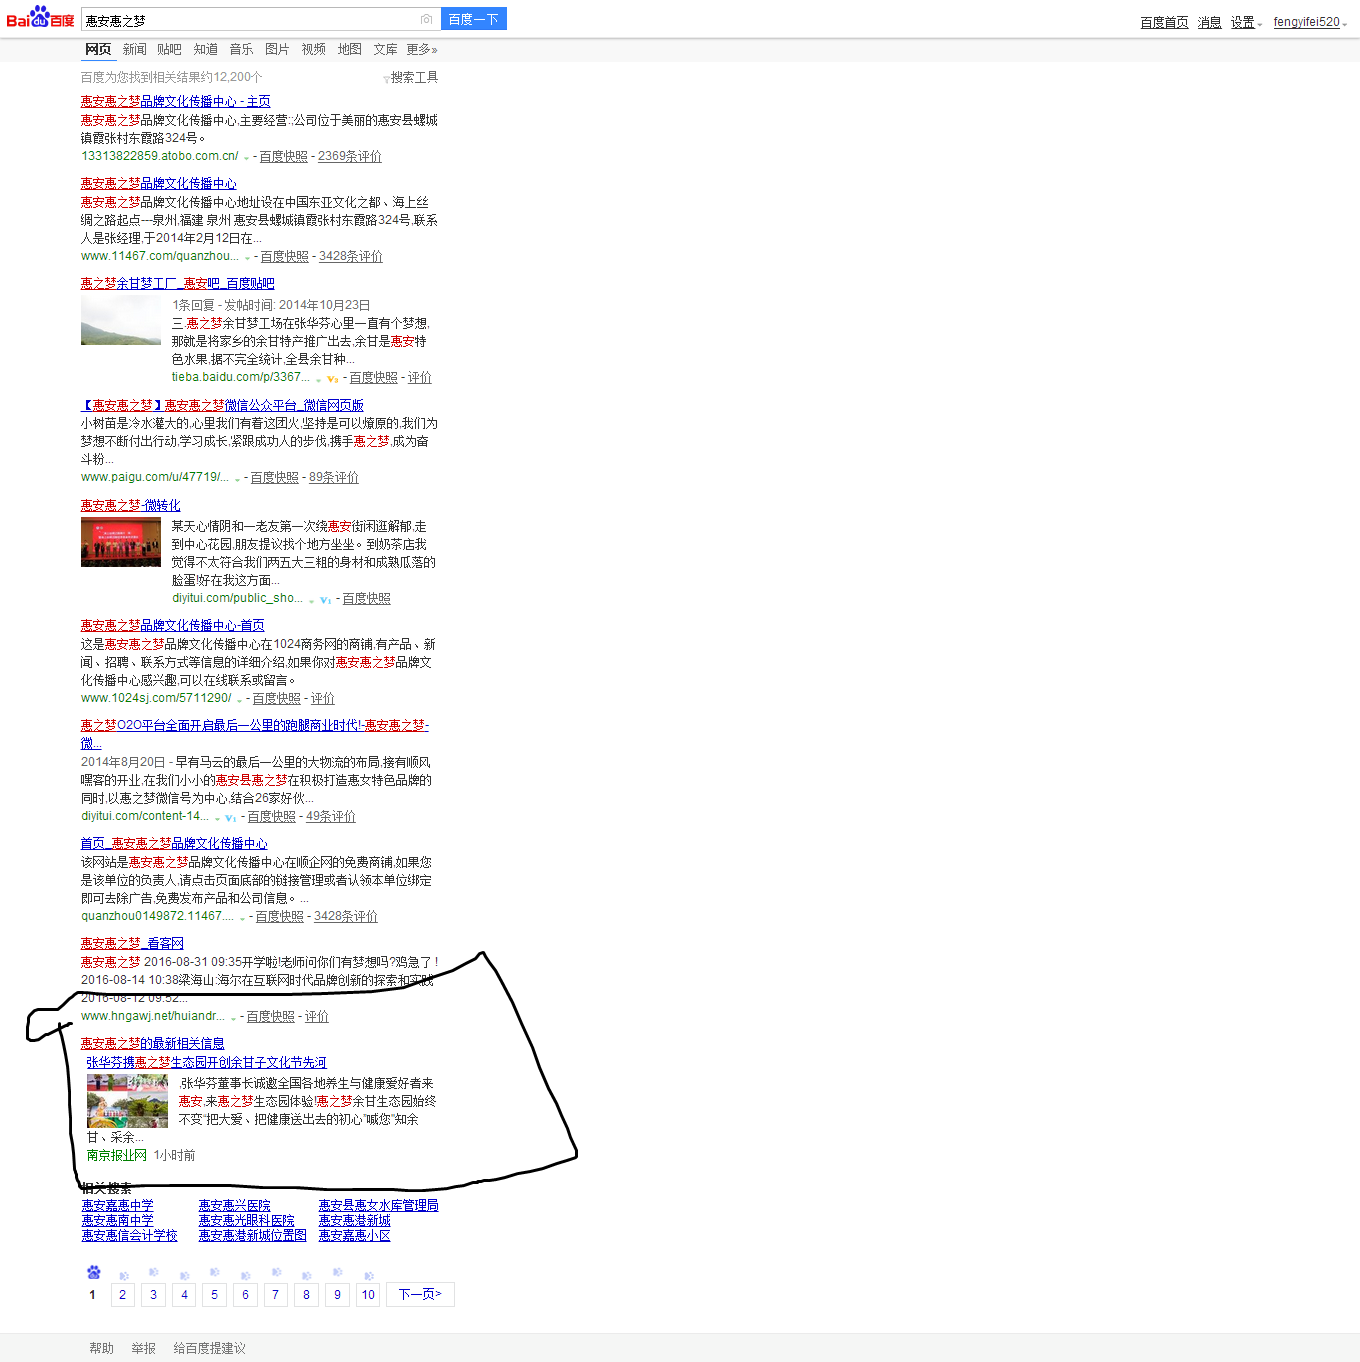Image resolution: width=1360 pixels, height=1362 pixels.
Task: Click the large paw icon above page 1
Action: (x=93, y=1272)
